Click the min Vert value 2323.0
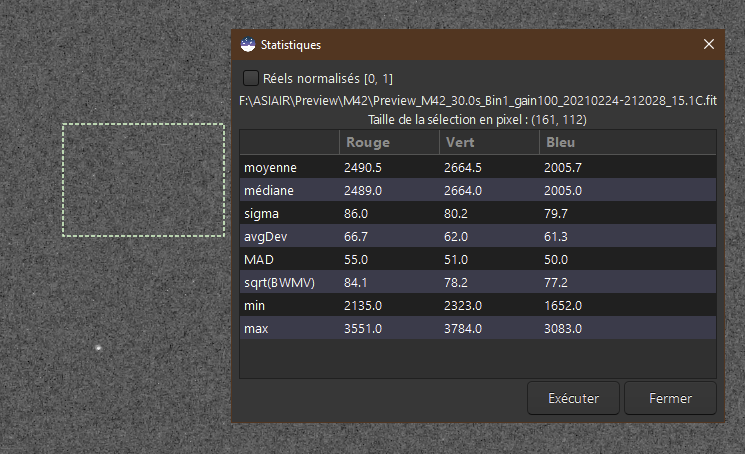The height and width of the screenshot is (454, 745). pos(463,306)
